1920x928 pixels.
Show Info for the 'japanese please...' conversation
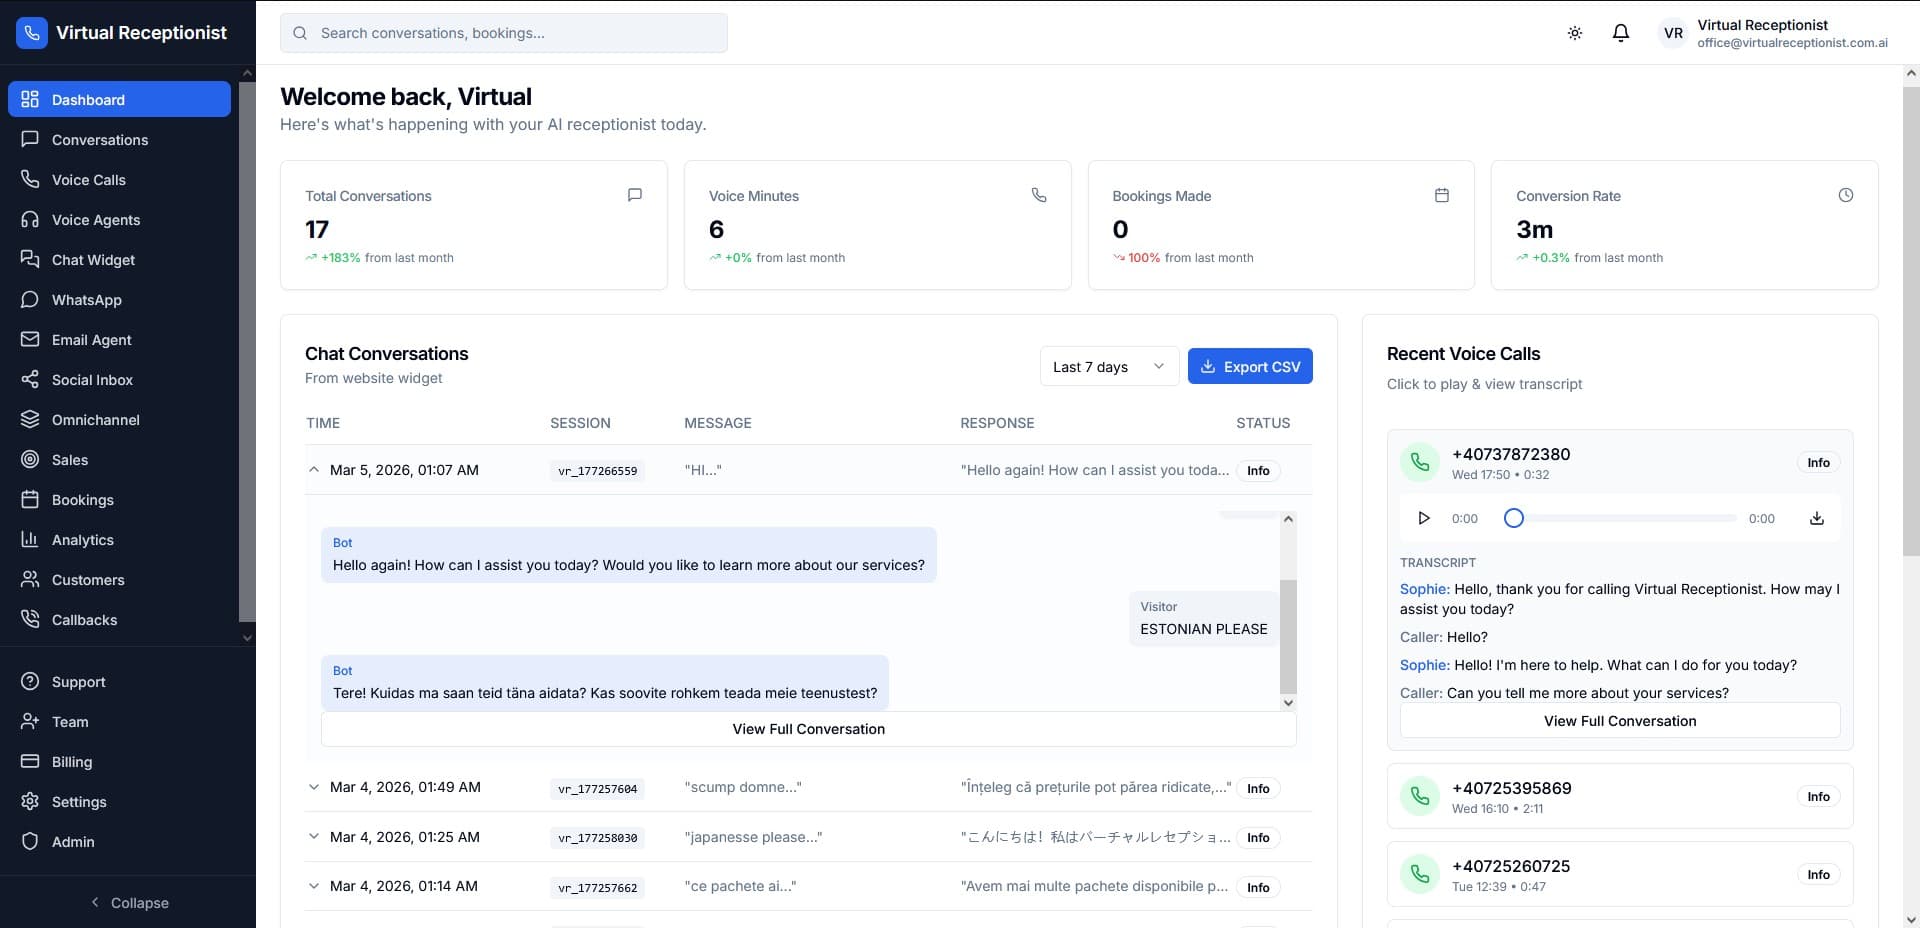[x=1257, y=838]
